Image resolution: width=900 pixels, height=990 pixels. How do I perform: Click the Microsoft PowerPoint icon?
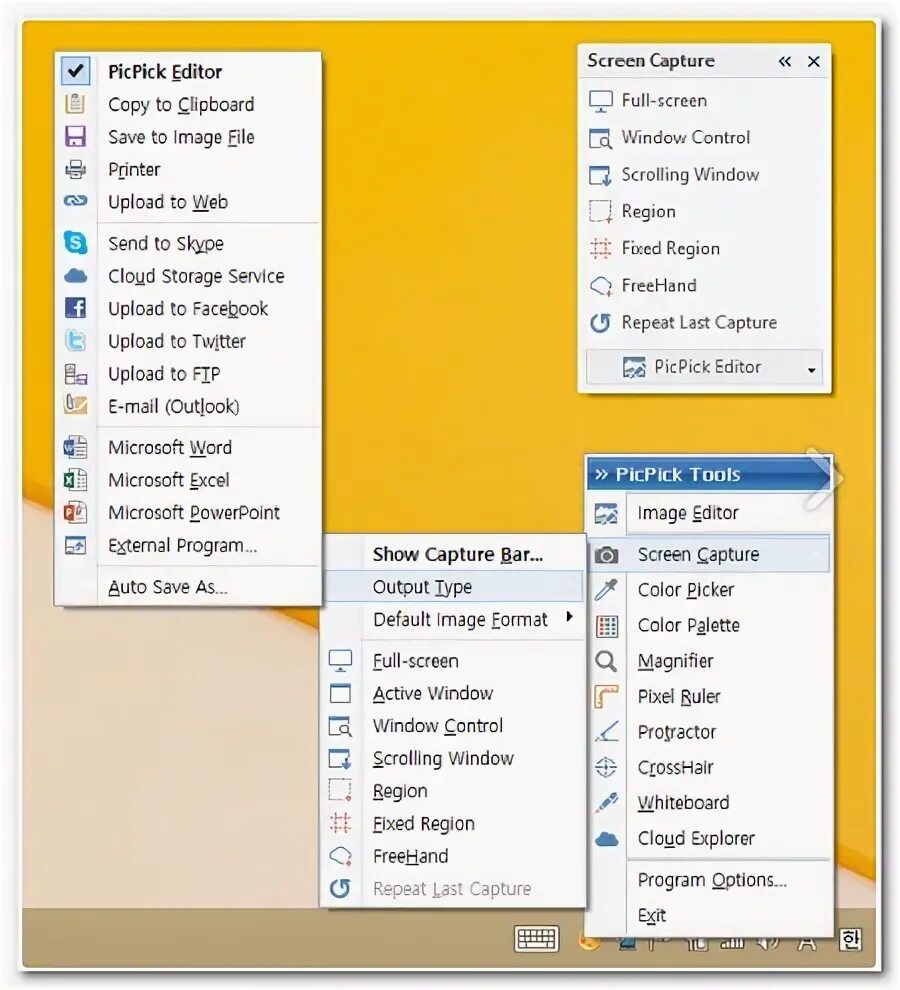[75, 512]
